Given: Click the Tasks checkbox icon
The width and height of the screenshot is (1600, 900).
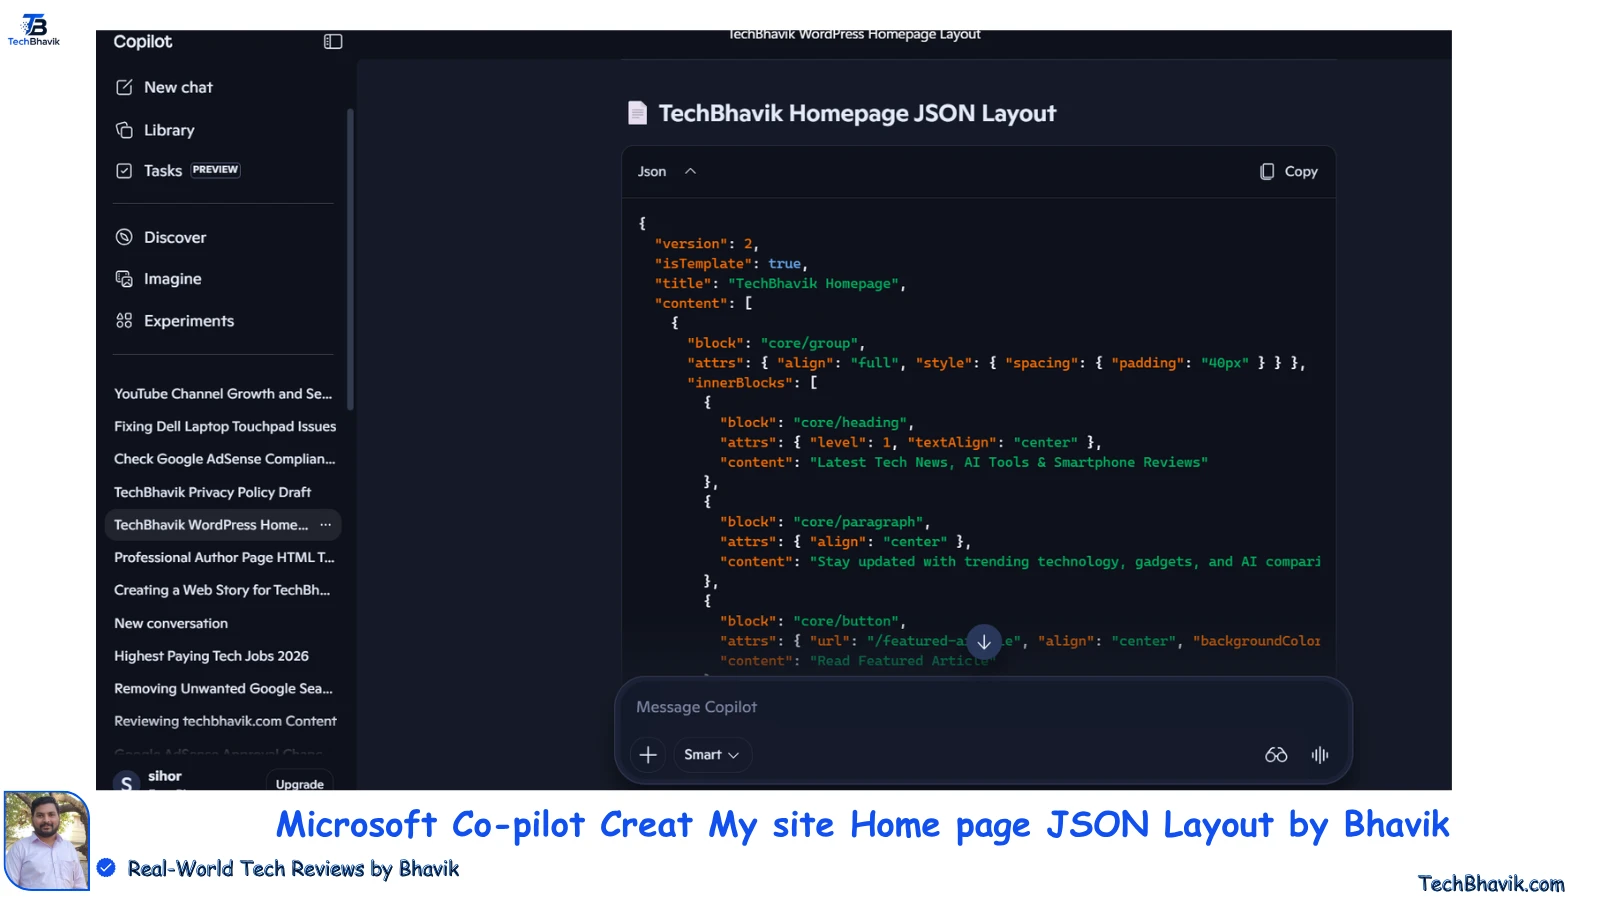Looking at the screenshot, I should (x=124, y=171).
